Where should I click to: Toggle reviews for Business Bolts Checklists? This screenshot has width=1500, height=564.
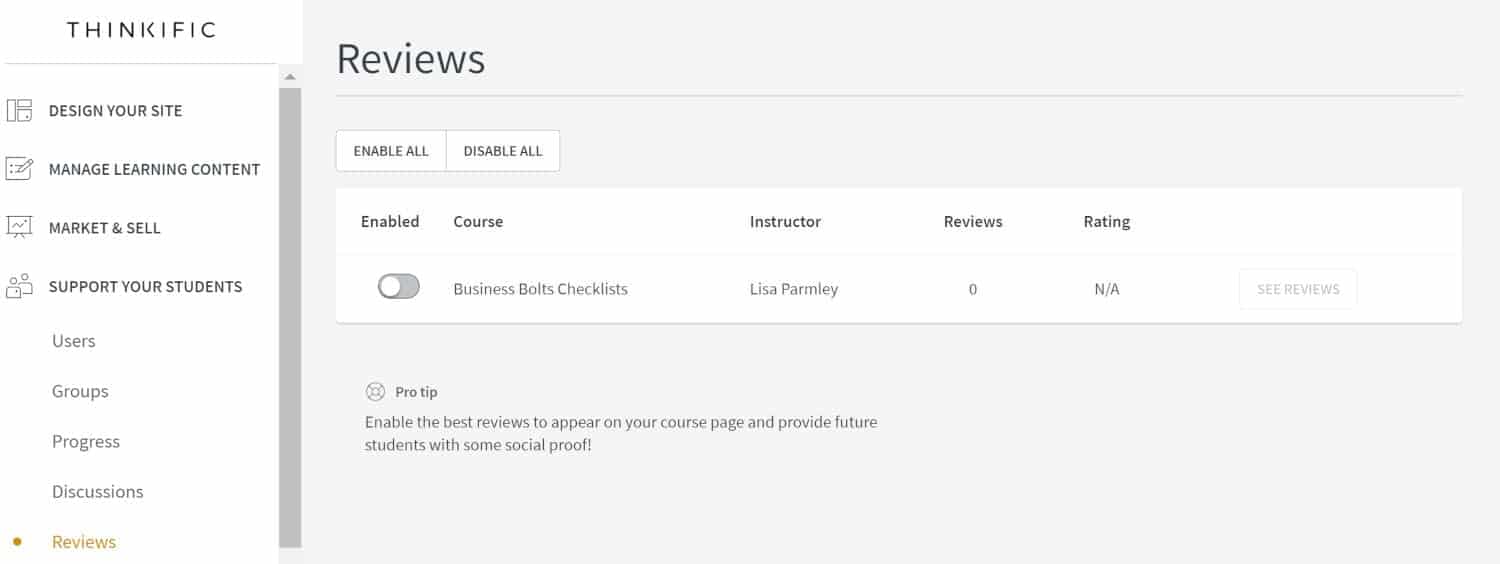398,287
